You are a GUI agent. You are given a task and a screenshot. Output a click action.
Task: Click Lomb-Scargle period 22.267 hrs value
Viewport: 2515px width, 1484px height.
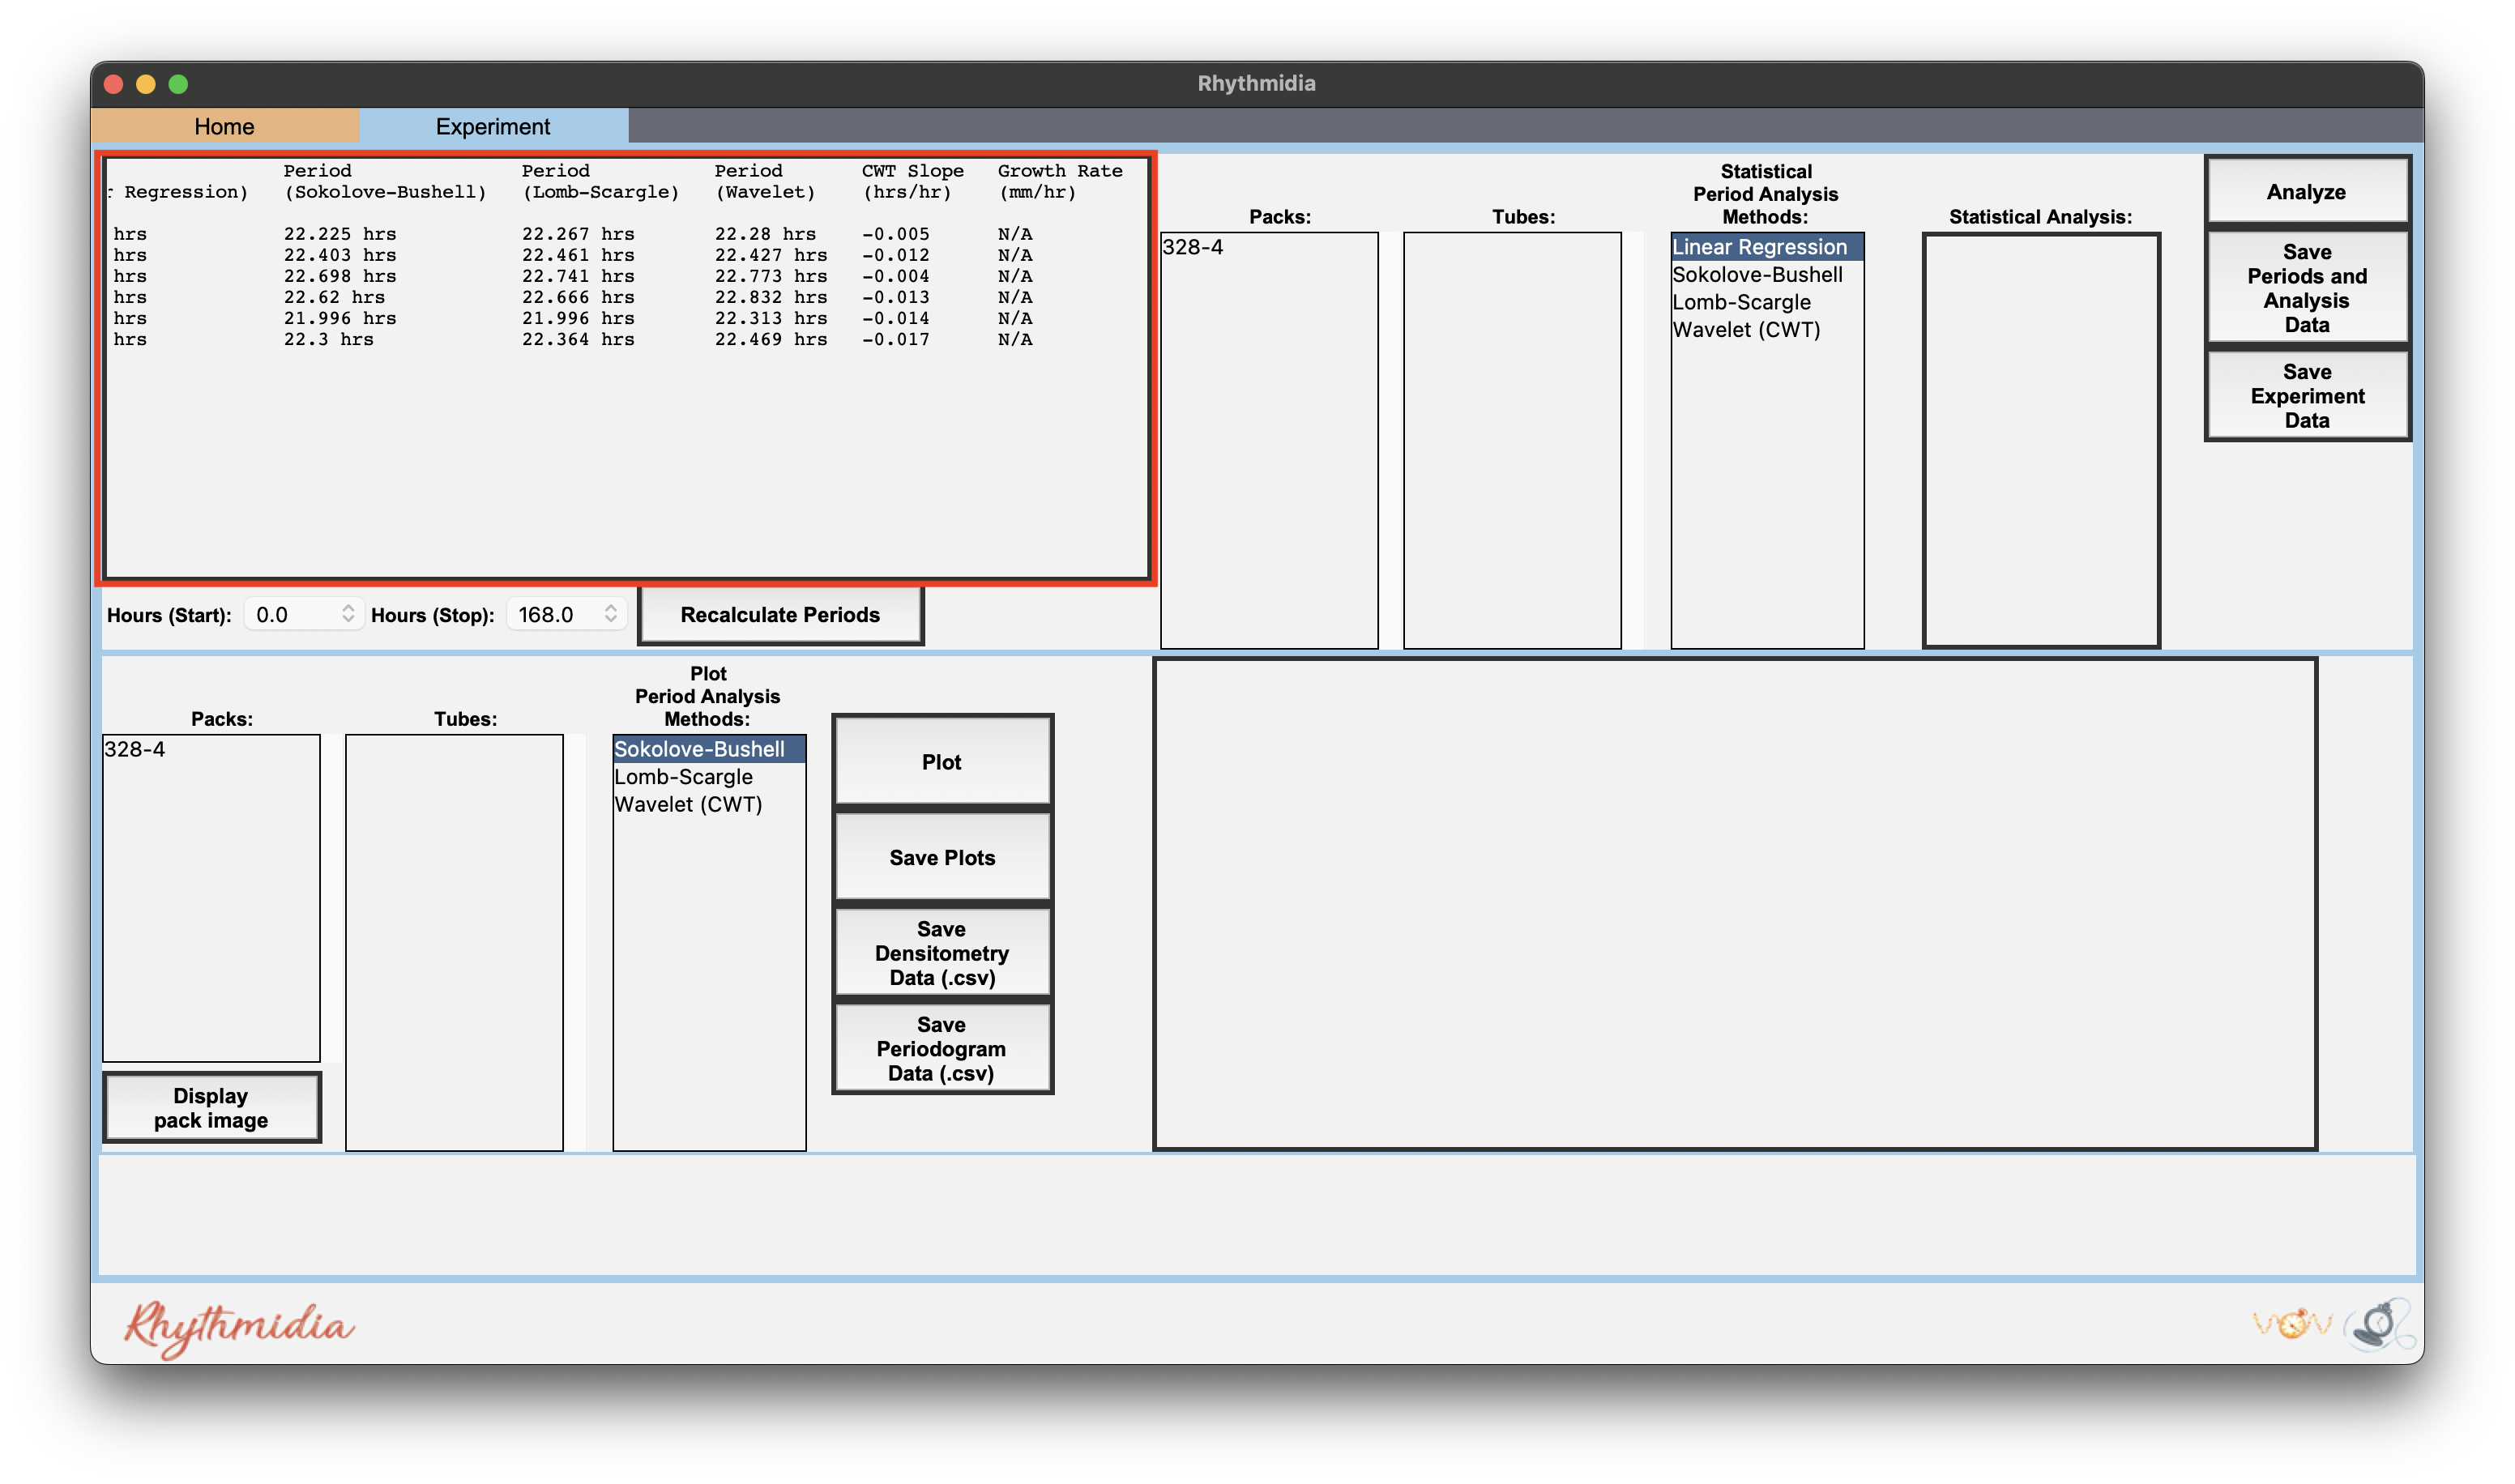(x=578, y=234)
